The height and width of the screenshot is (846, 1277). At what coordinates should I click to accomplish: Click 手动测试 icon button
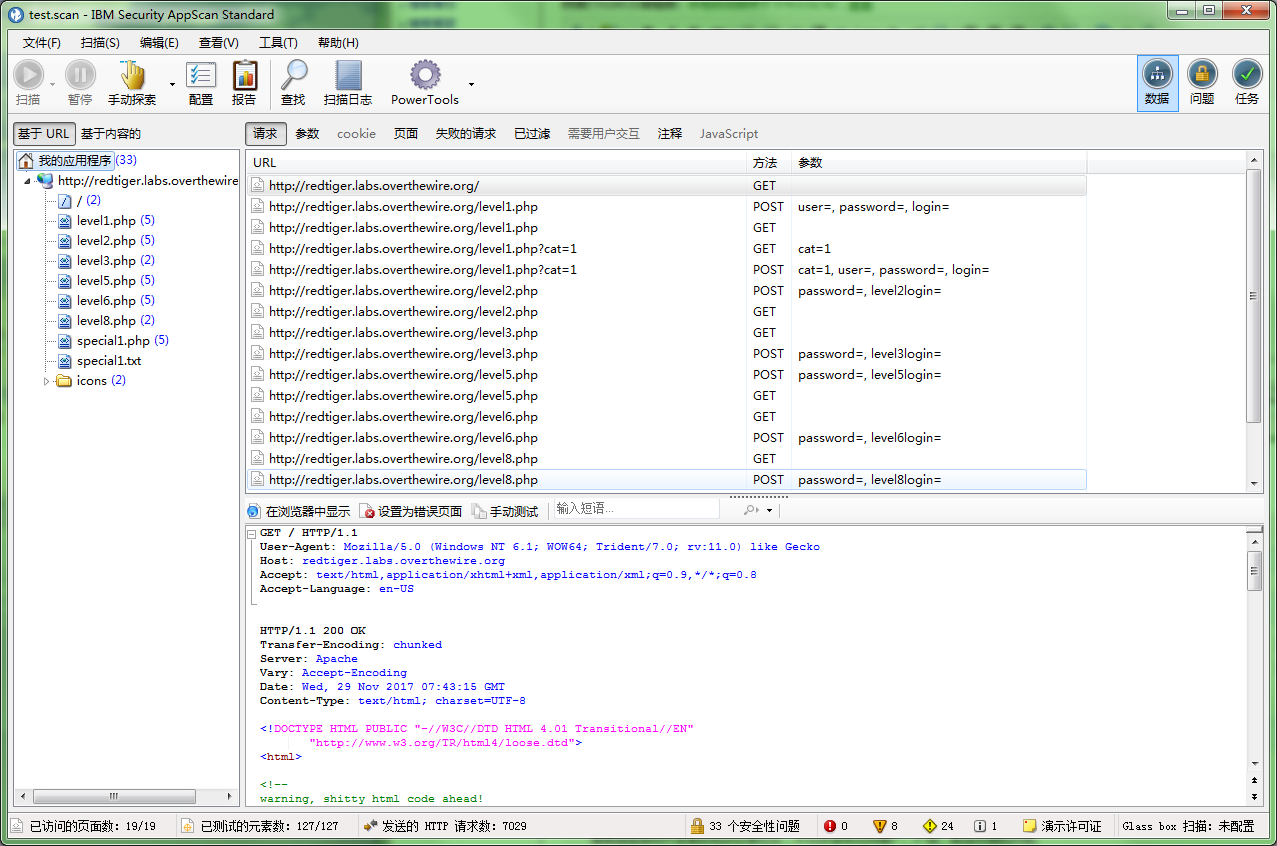point(479,511)
